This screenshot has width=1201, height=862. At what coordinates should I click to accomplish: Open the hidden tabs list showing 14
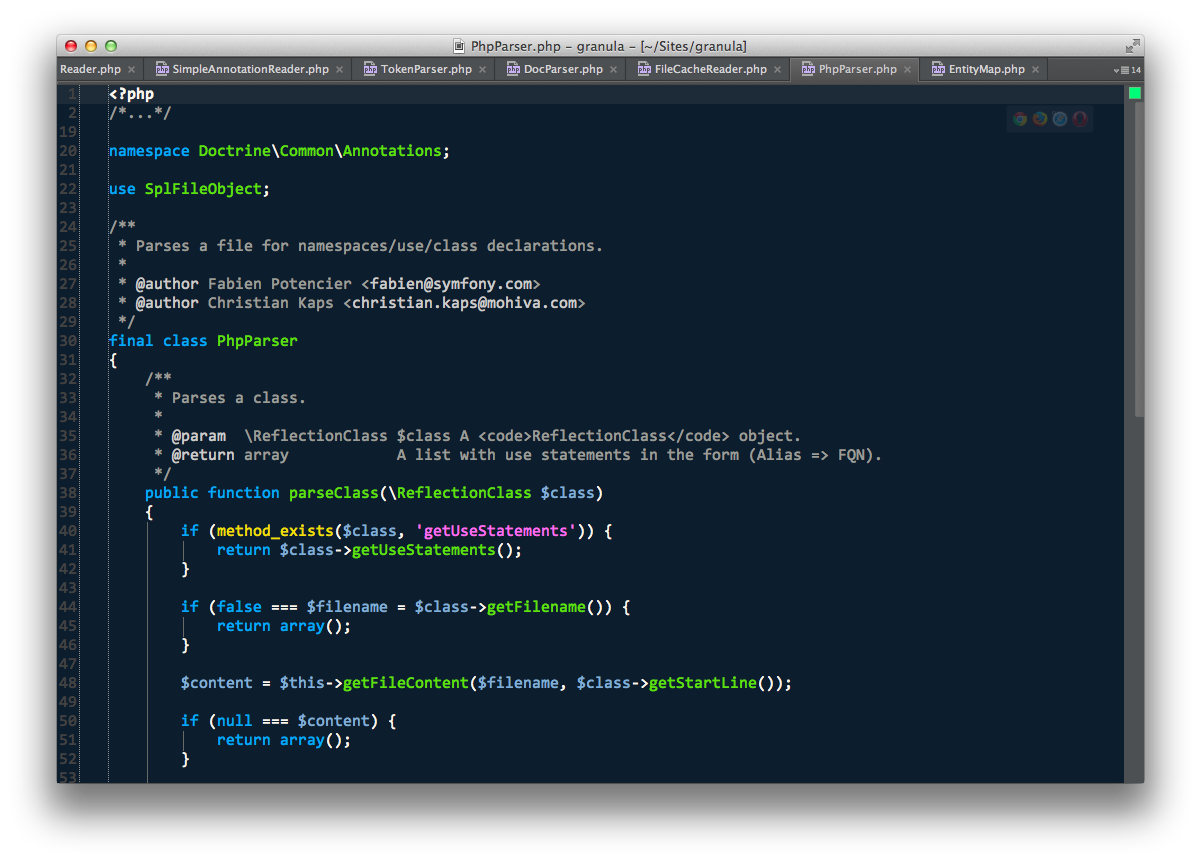click(x=1127, y=70)
